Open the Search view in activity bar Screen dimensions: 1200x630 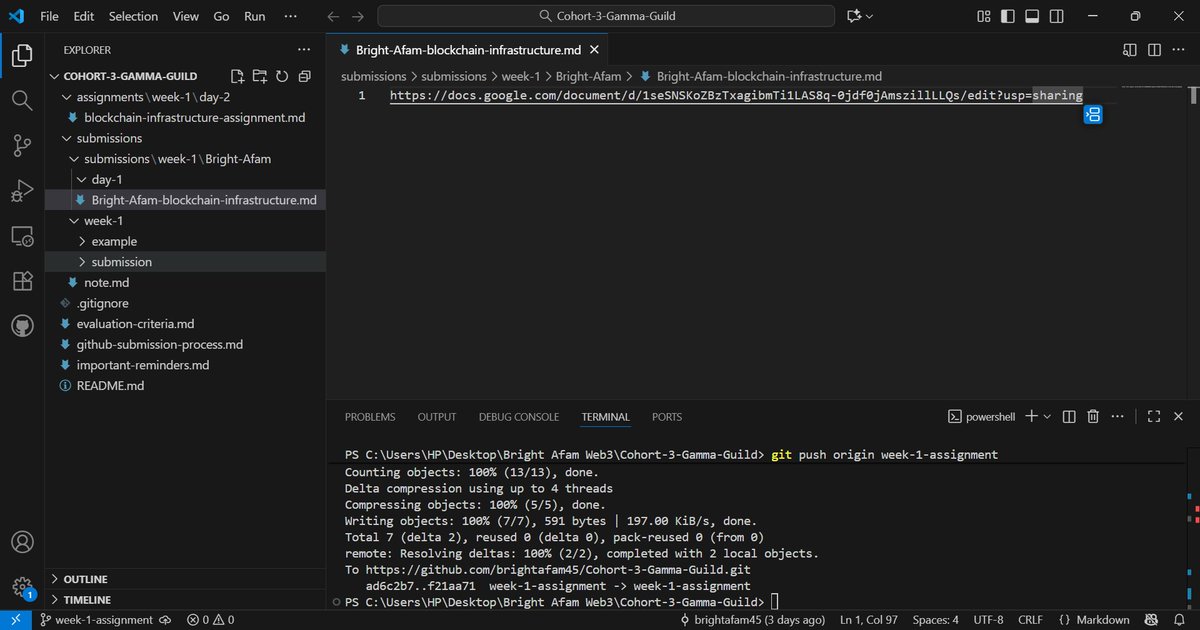[22, 100]
